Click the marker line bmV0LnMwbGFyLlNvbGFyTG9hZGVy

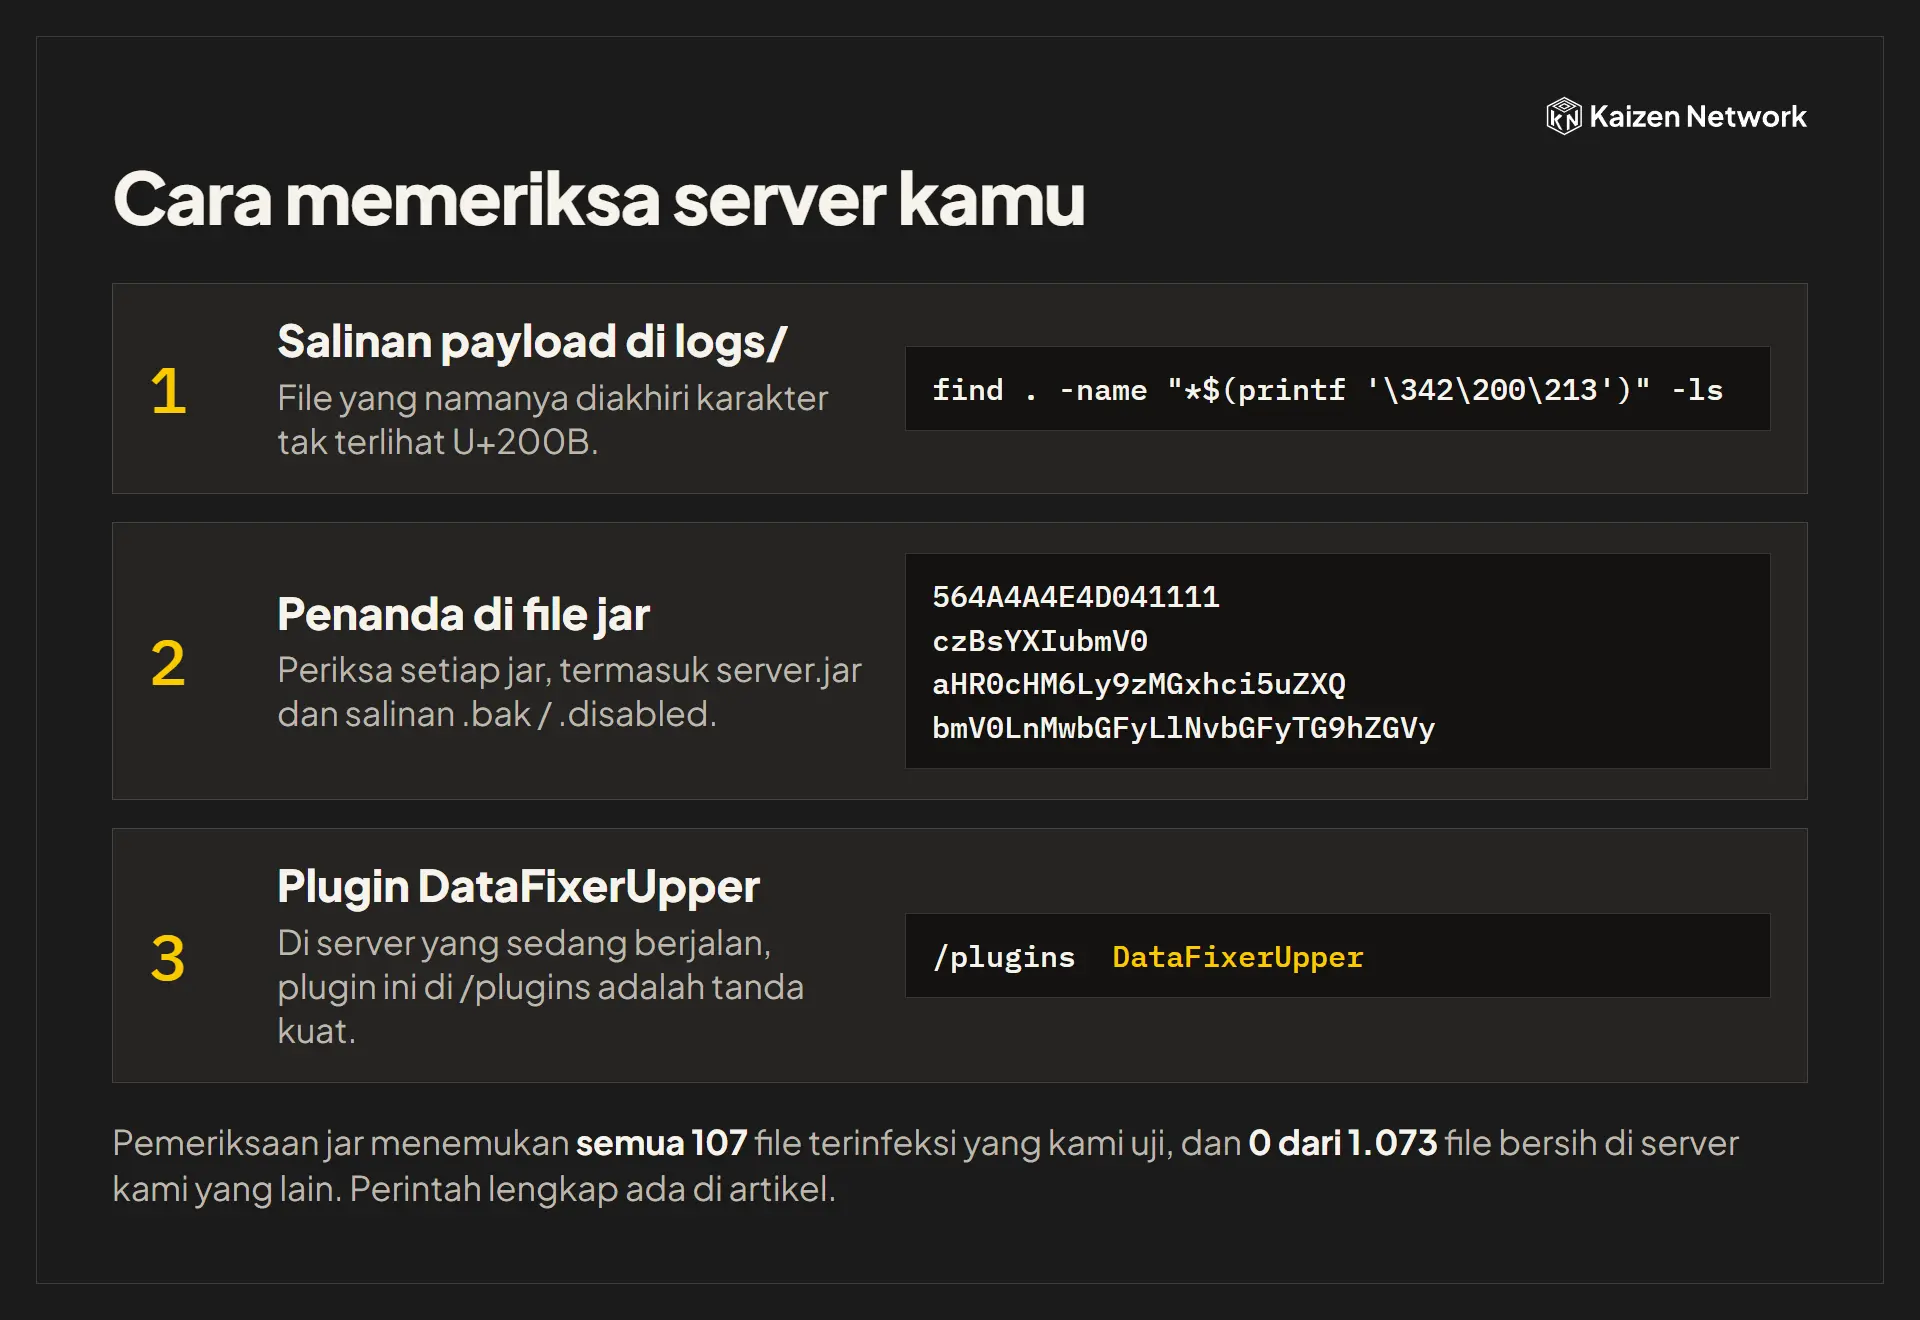(1183, 728)
